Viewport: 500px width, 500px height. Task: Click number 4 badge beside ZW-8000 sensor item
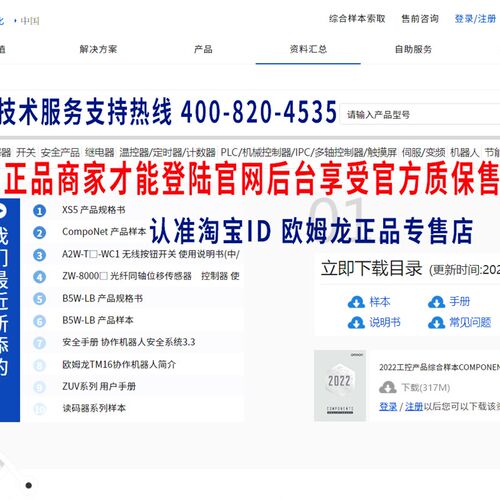coord(40,277)
